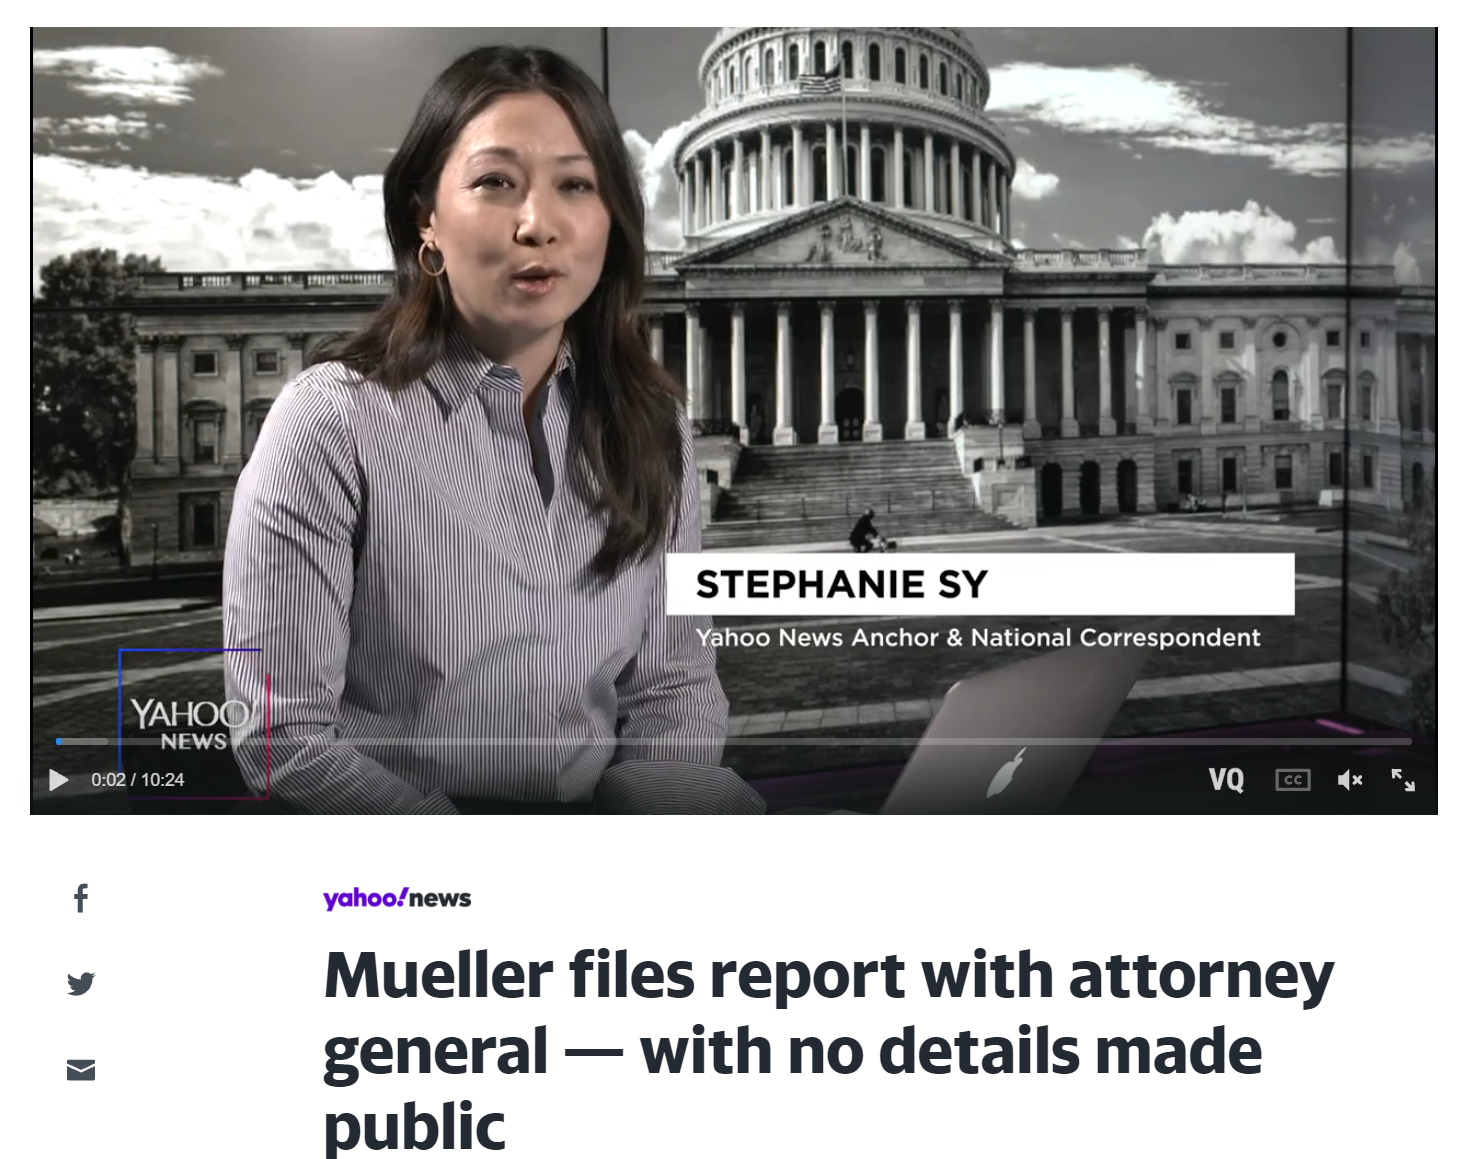Click the Yahoo News Anchor & National Correspondent caption
Image resolution: width=1483 pixels, height=1159 pixels.
978,637
